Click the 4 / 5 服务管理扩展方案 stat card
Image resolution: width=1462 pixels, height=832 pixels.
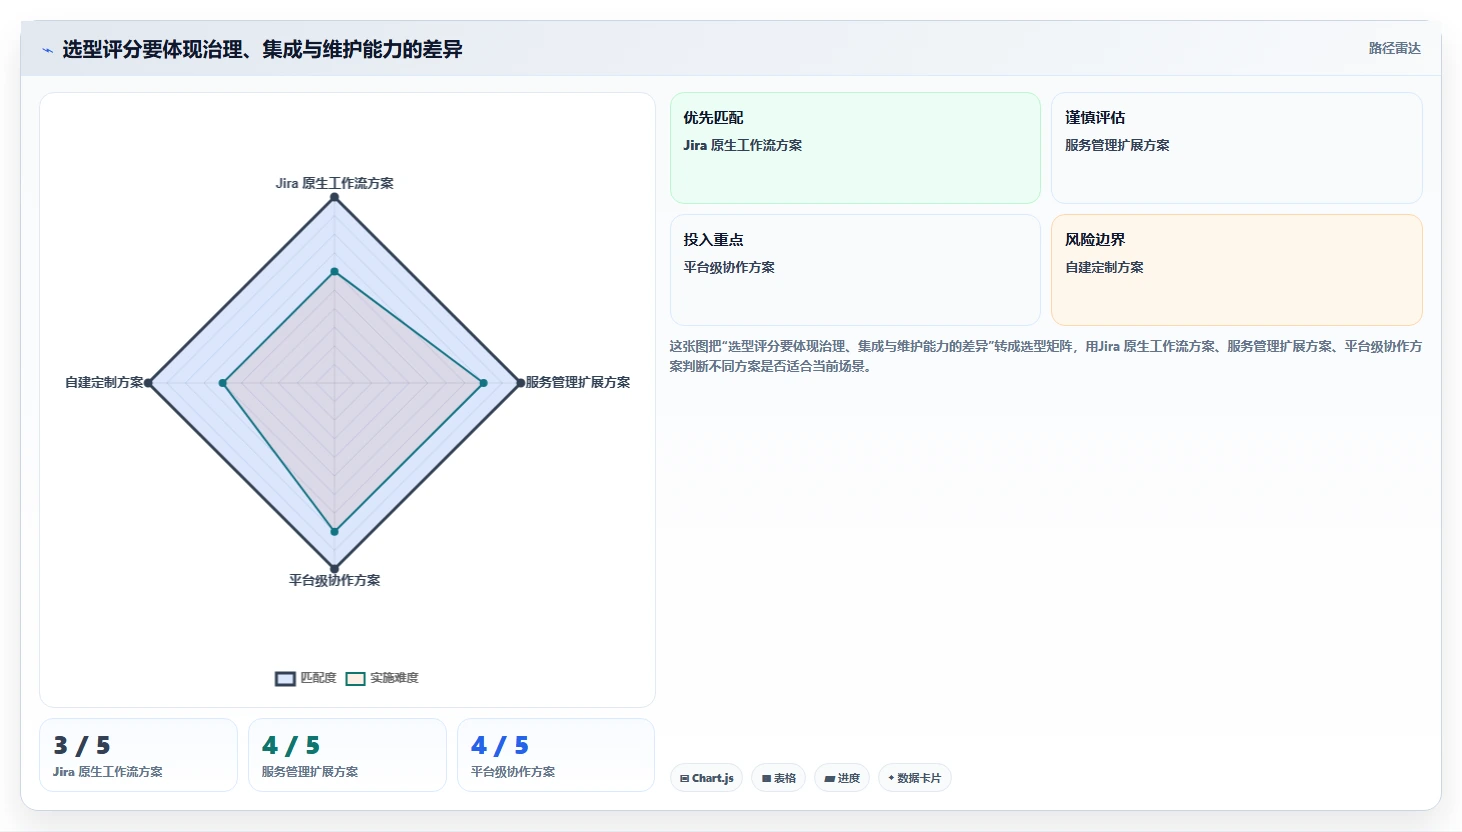tap(347, 755)
